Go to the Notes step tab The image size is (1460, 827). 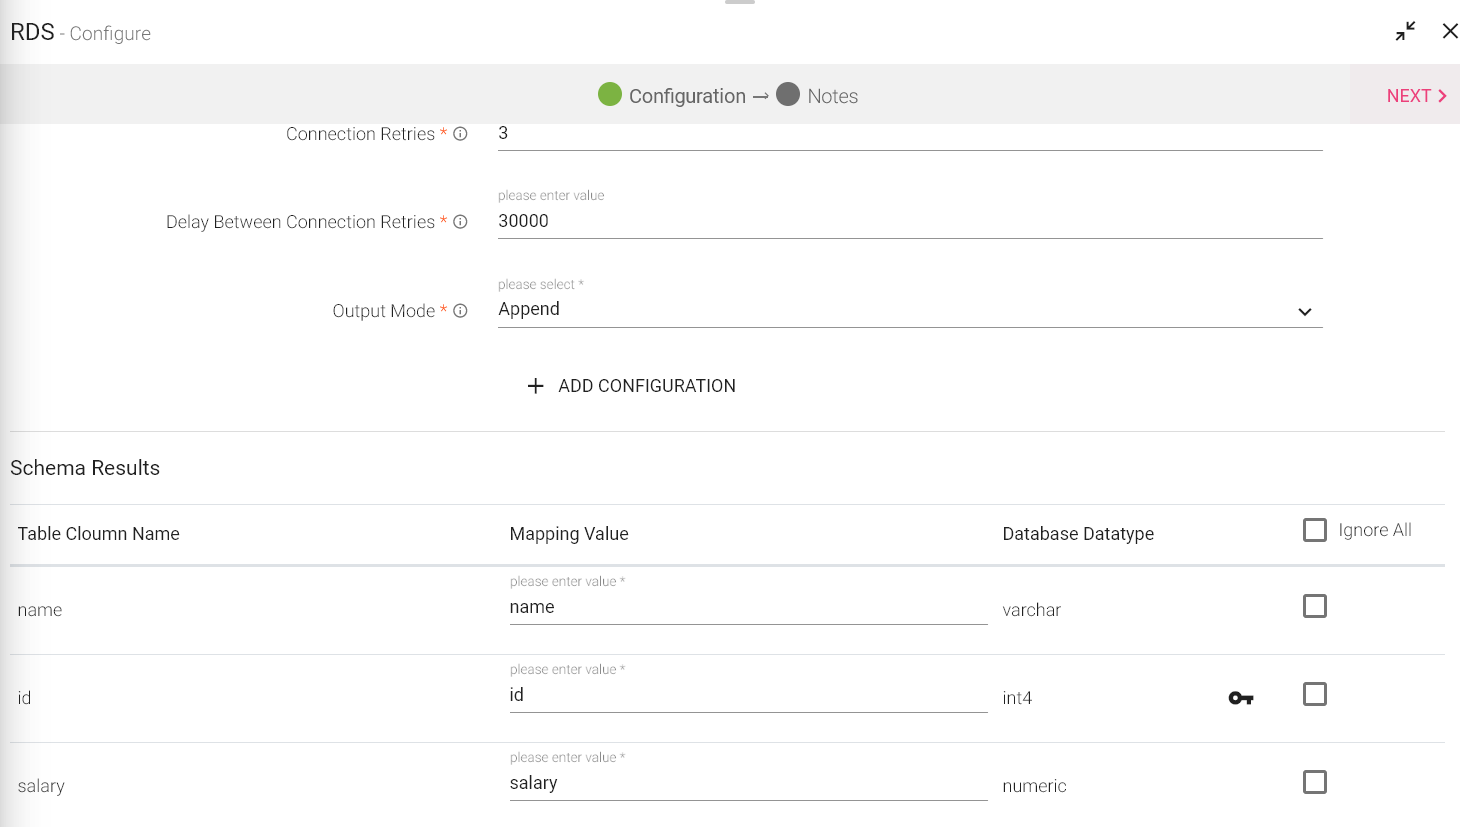[x=832, y=96]
